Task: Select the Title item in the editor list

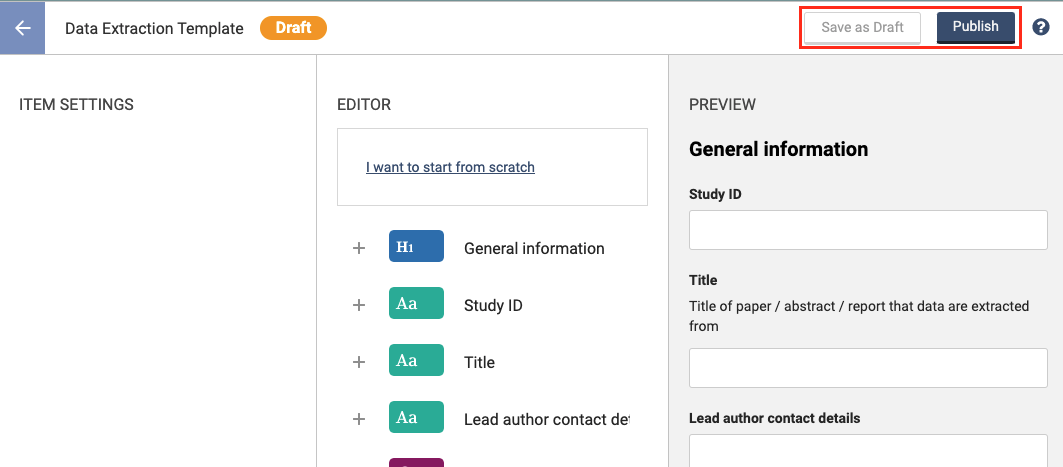Action: 479,362
